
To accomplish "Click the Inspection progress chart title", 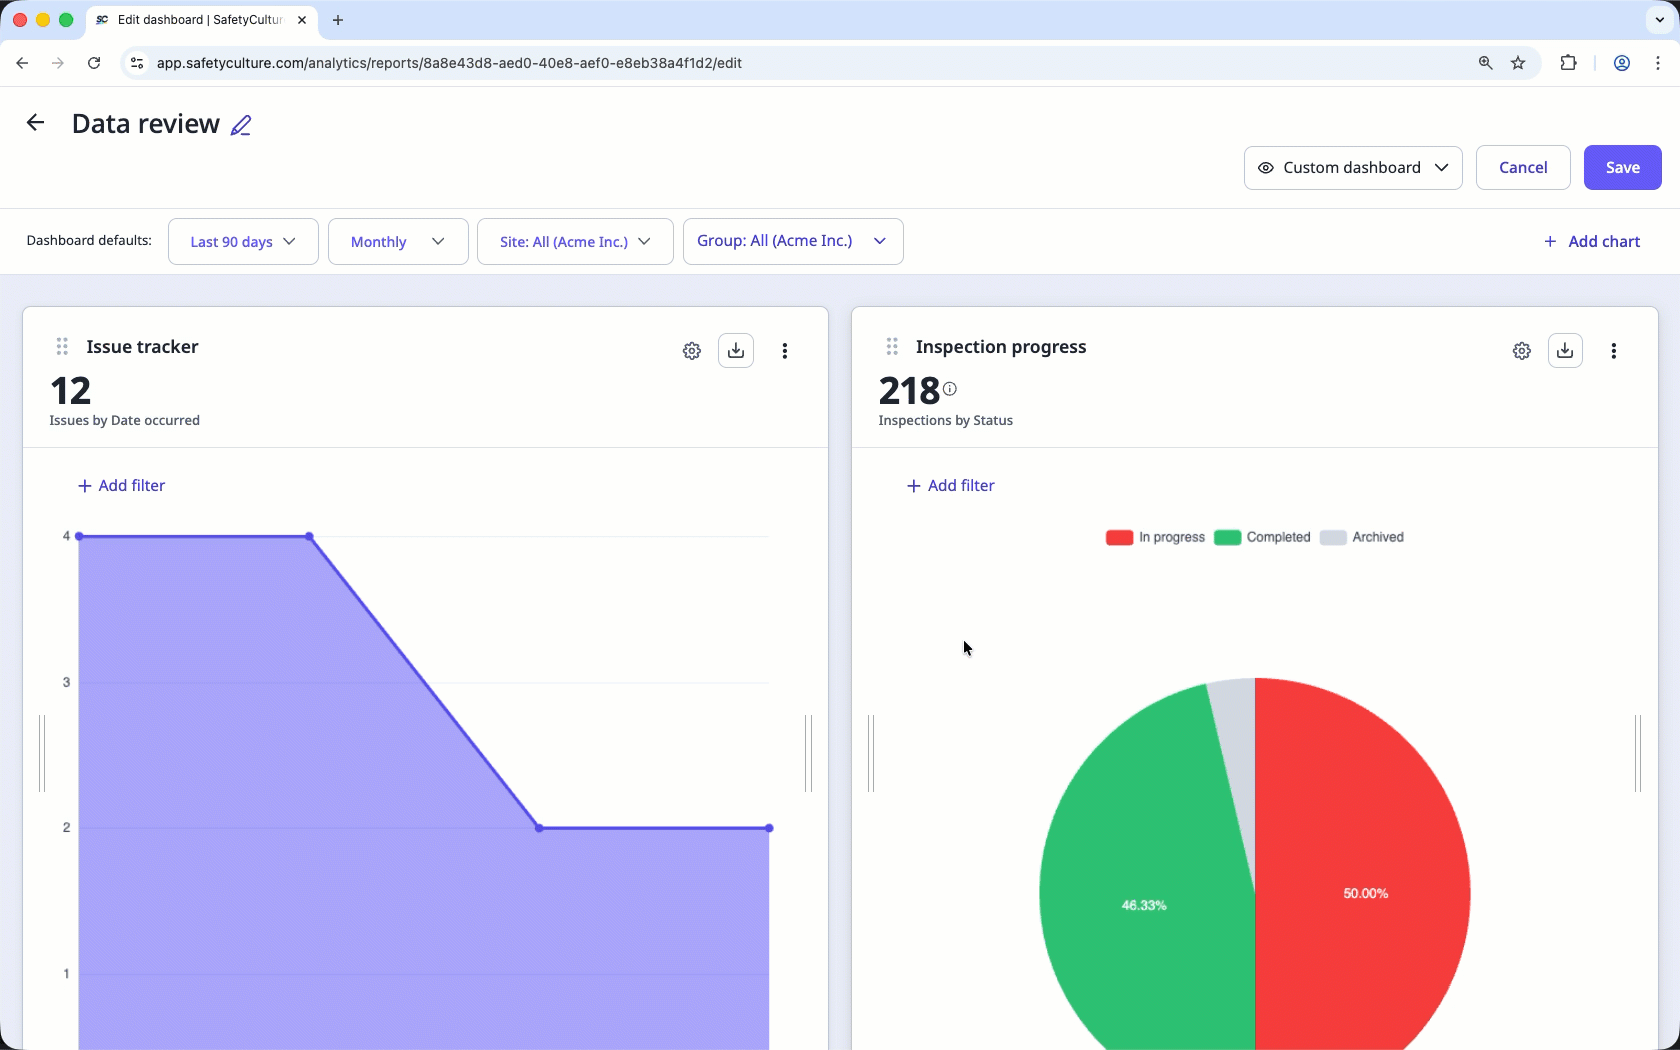I will coord(1001,347).
